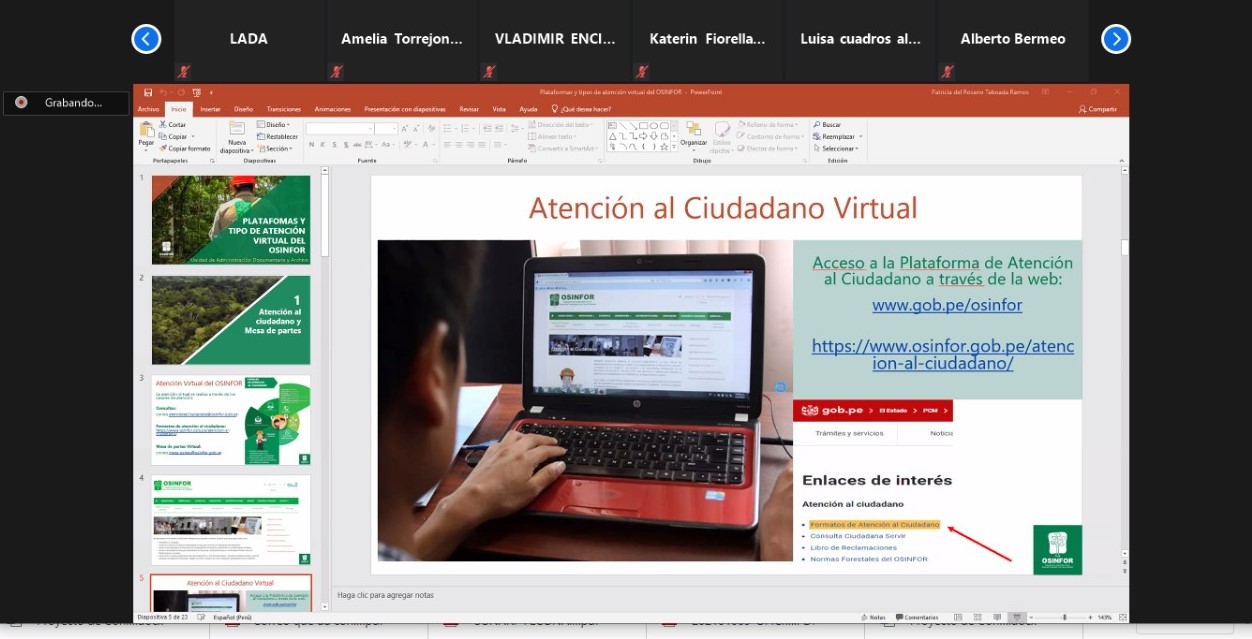Select slide 2 thumbnail Atención al ciudadano
Viewport: 1252px width, 639px height.
(x=231, y=320)
